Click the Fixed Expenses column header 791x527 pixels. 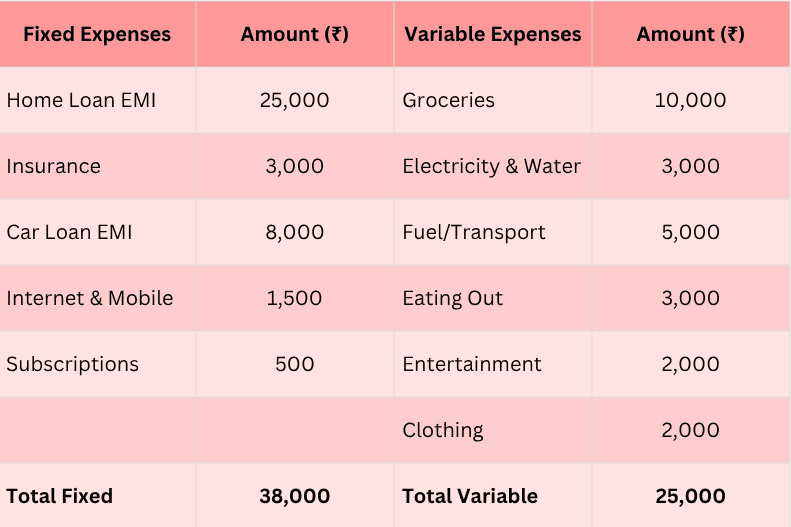click(x=97, y=34)
